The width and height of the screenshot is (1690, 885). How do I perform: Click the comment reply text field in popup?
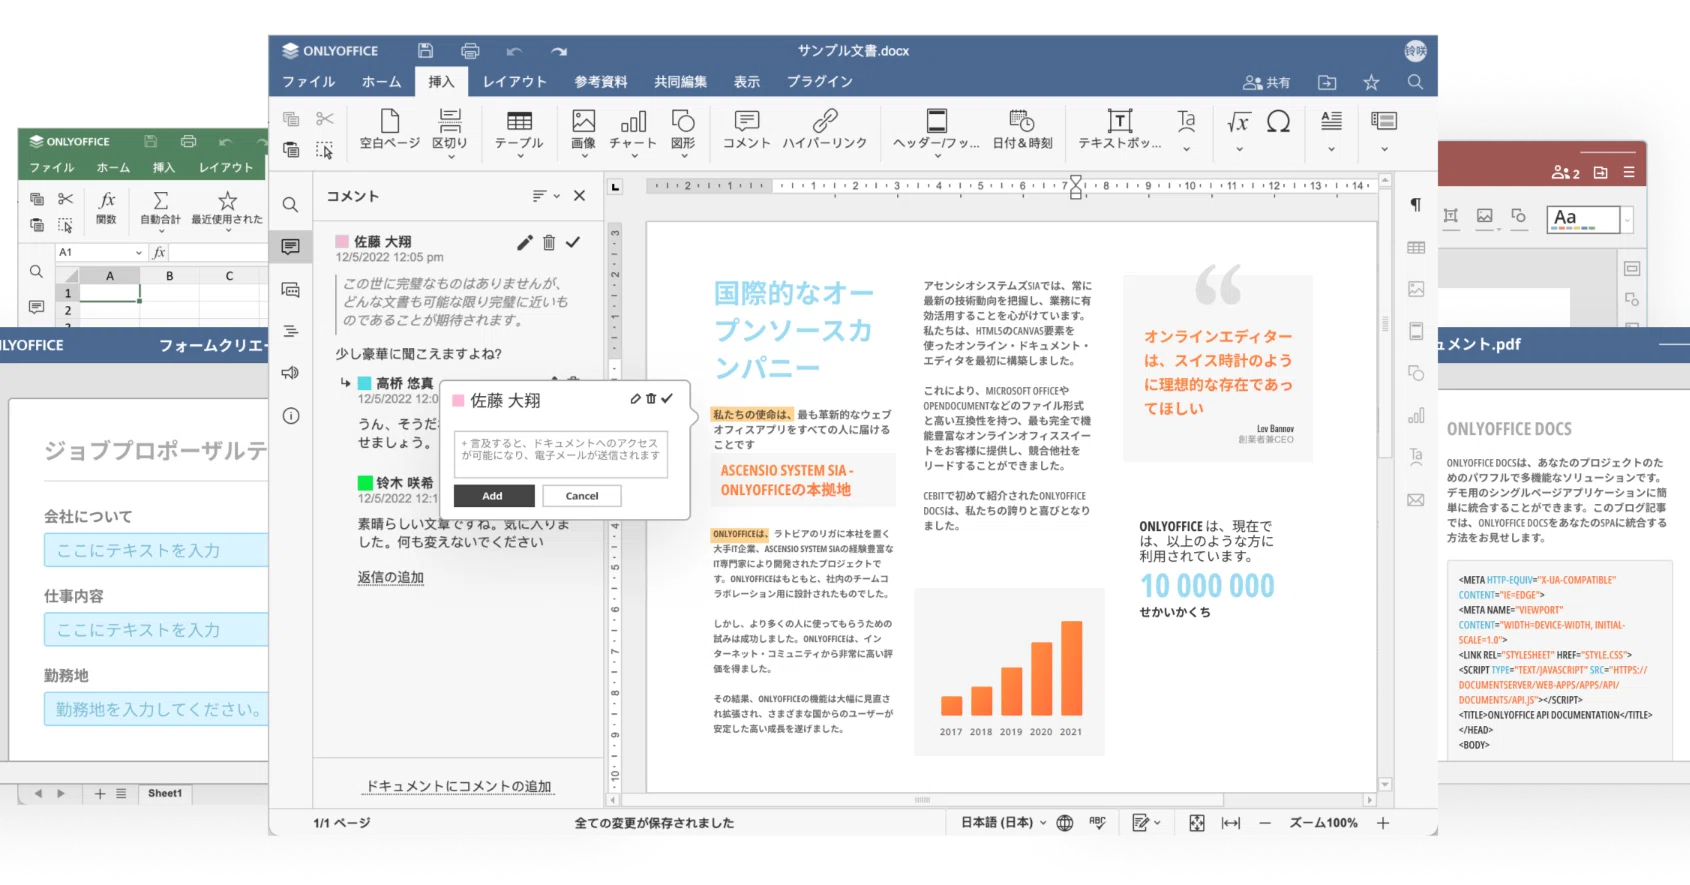561,455
